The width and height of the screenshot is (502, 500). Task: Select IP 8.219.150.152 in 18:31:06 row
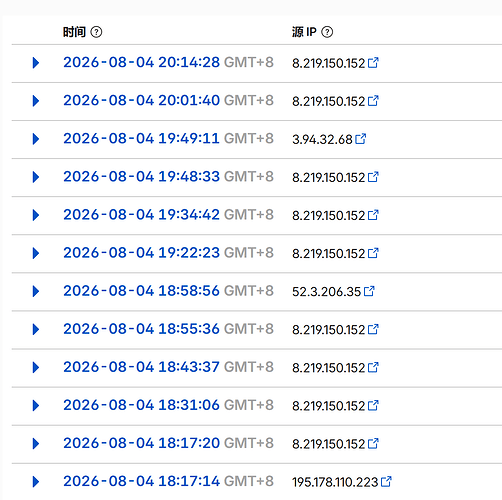point(329,406)
